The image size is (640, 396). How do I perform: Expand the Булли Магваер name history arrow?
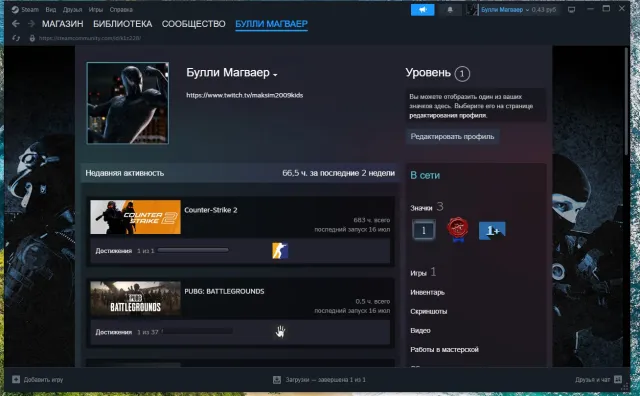275,74
